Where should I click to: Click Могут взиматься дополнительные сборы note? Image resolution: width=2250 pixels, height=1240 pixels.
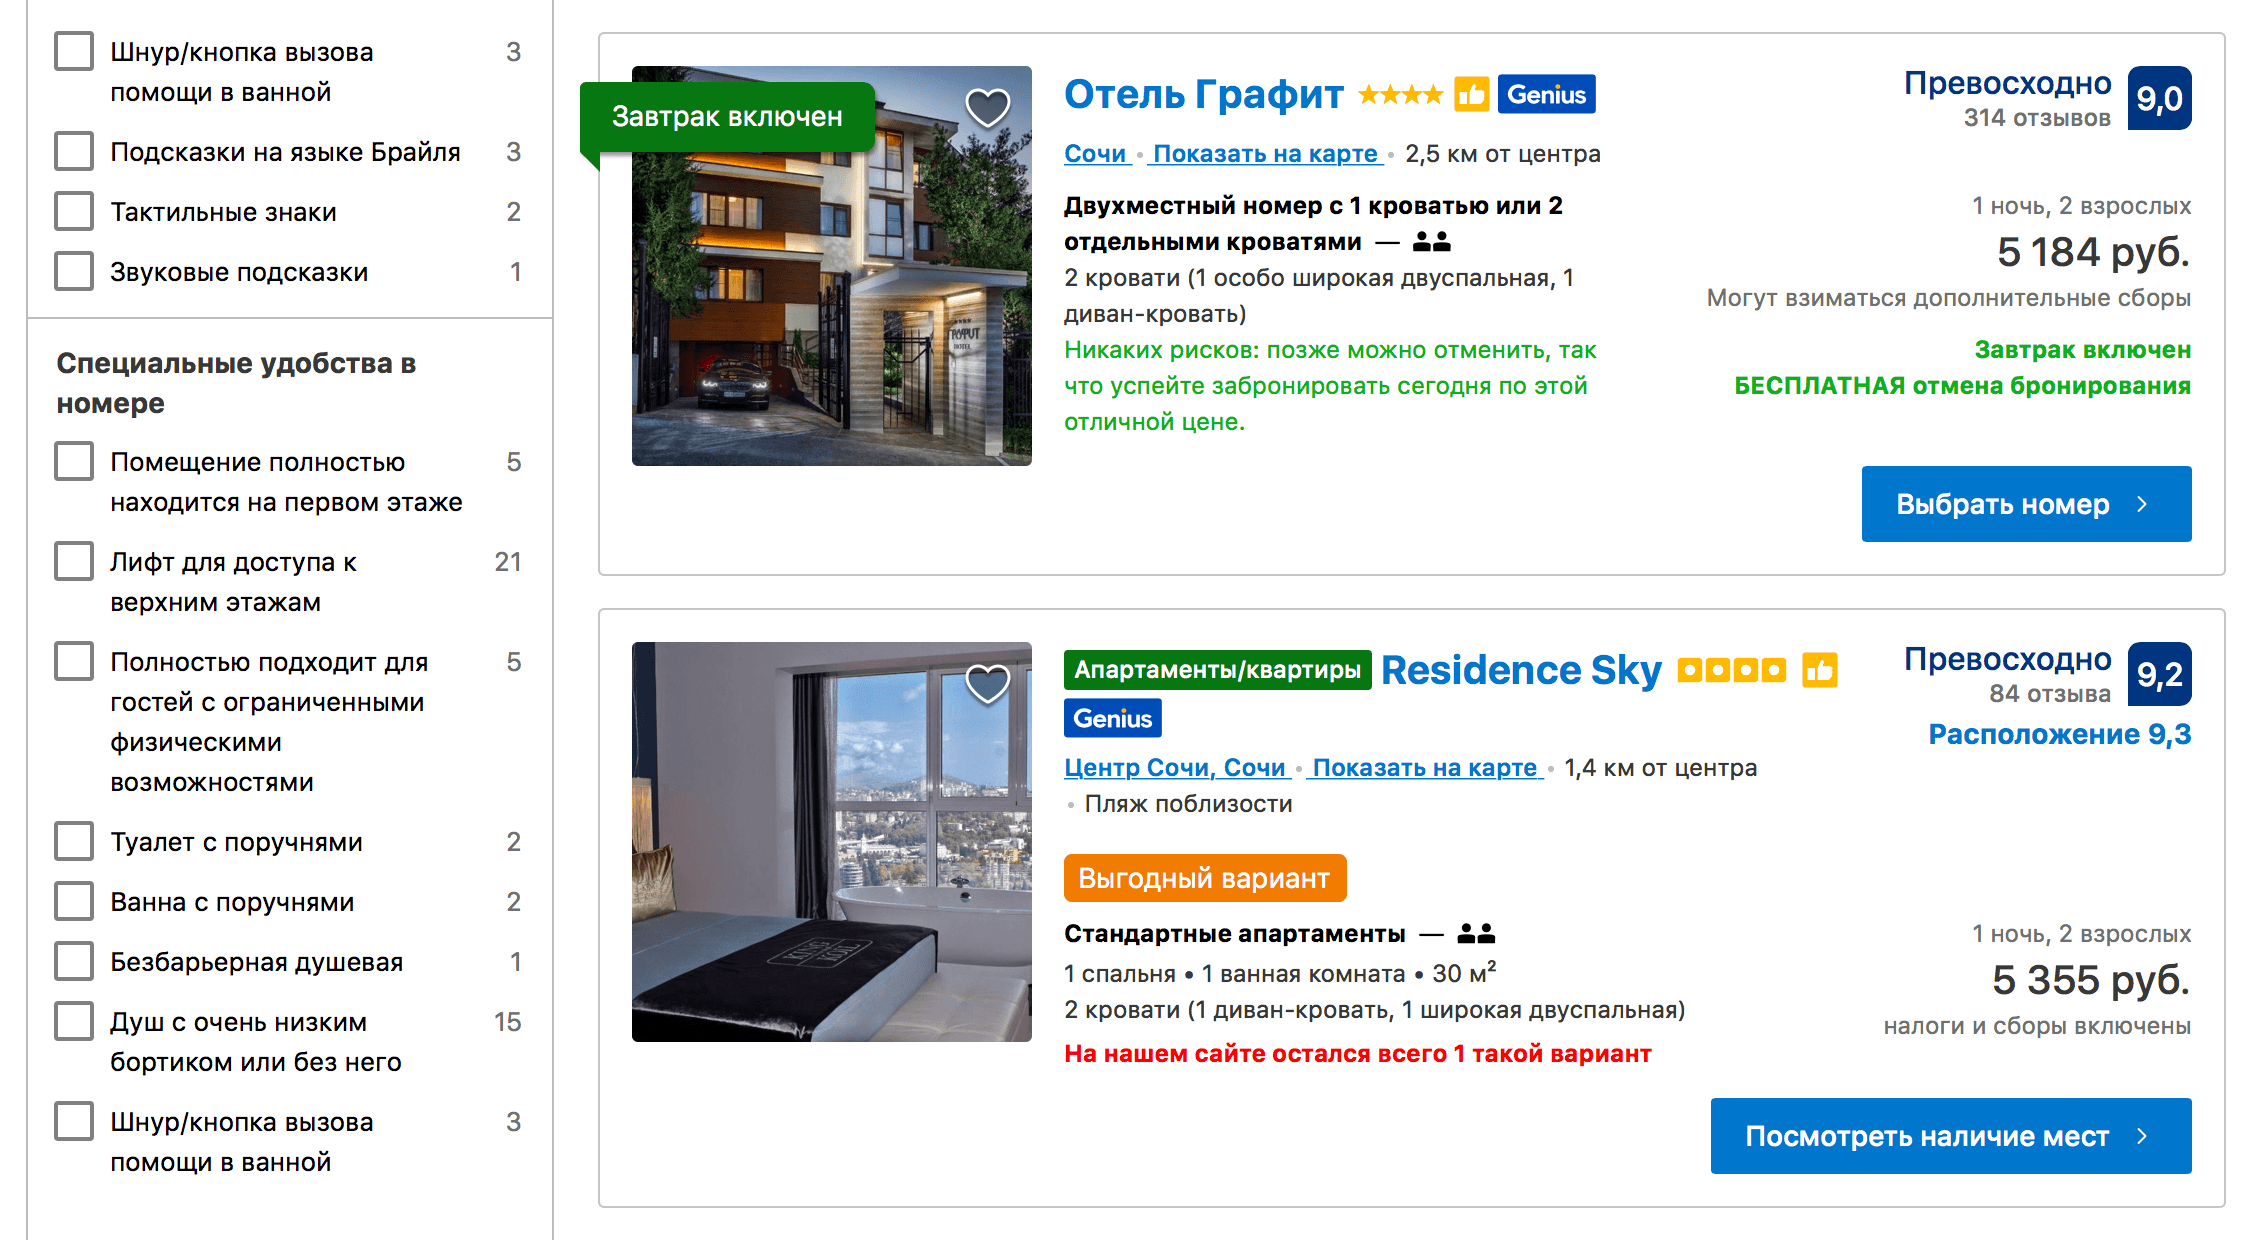[x=1948, y=298]
